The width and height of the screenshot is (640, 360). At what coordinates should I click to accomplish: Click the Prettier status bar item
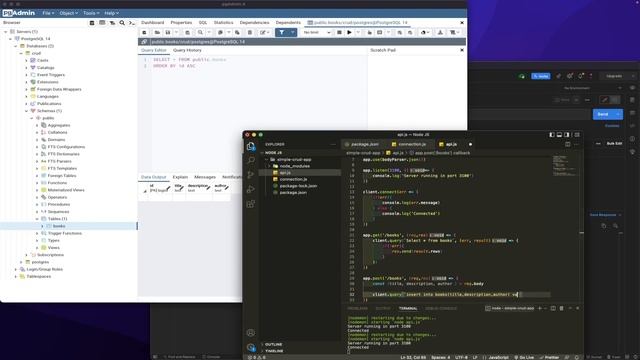(x=549, y=357)
